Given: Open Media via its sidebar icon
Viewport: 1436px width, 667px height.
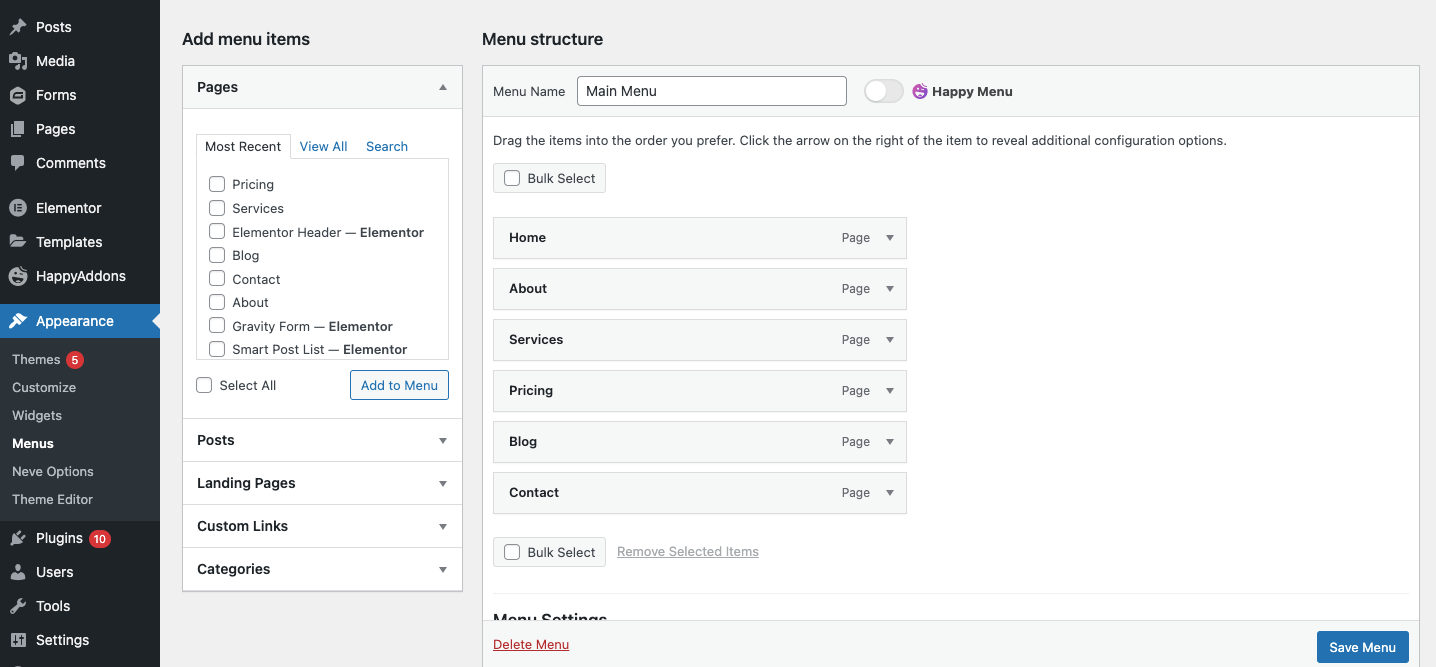Looking at the screenshot, I should tap(18, 61).
